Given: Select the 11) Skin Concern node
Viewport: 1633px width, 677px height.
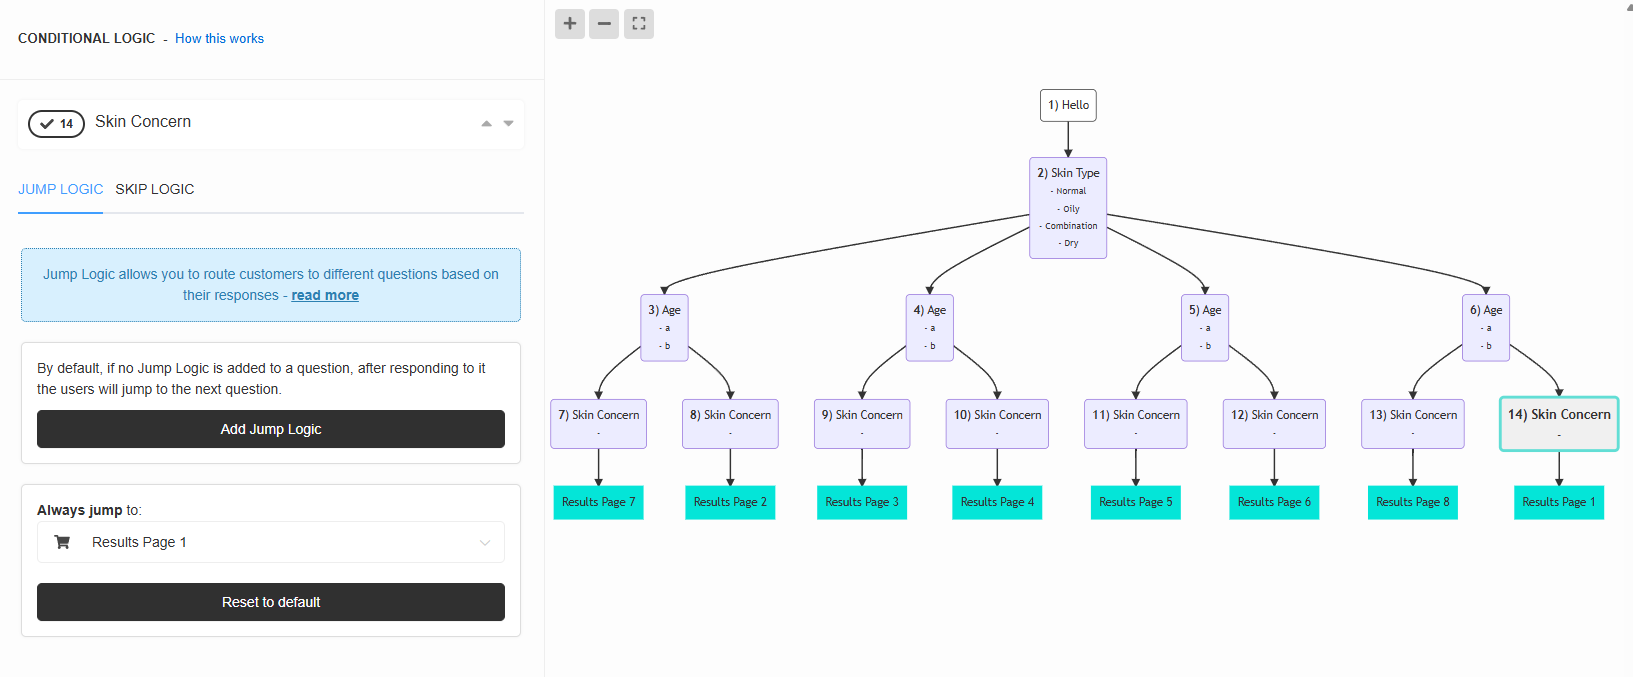Looking at the screenshot, I should [x=1136, y=424].
